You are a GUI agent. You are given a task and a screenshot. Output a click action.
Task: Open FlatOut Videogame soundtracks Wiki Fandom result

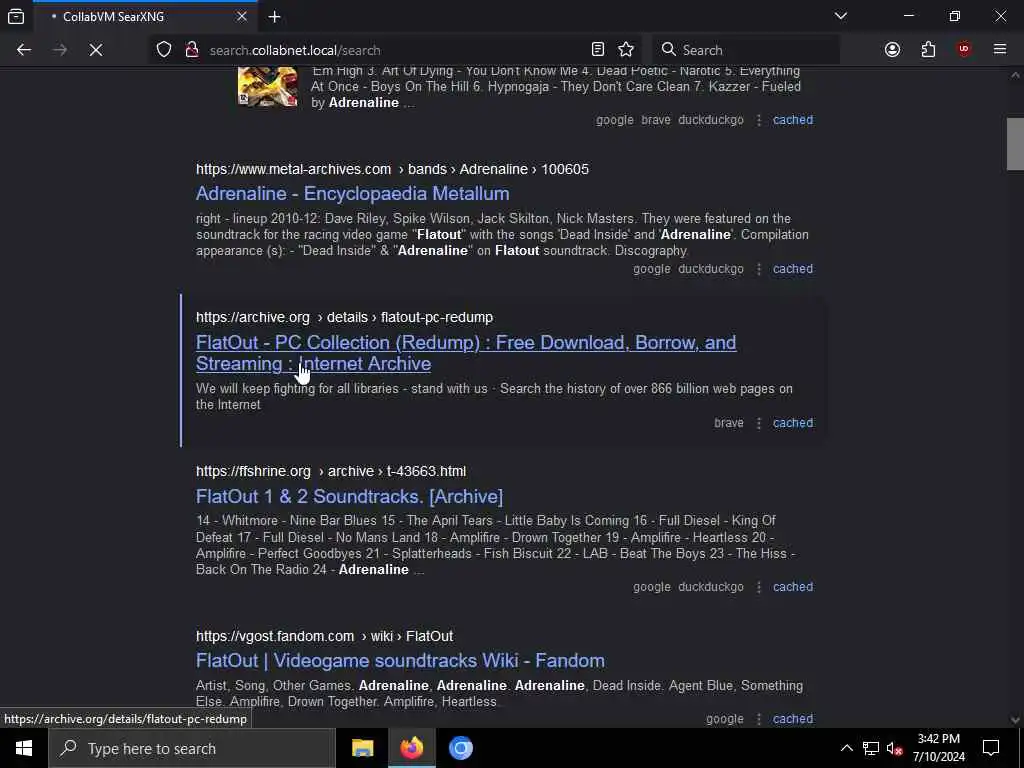coord(400,660)
